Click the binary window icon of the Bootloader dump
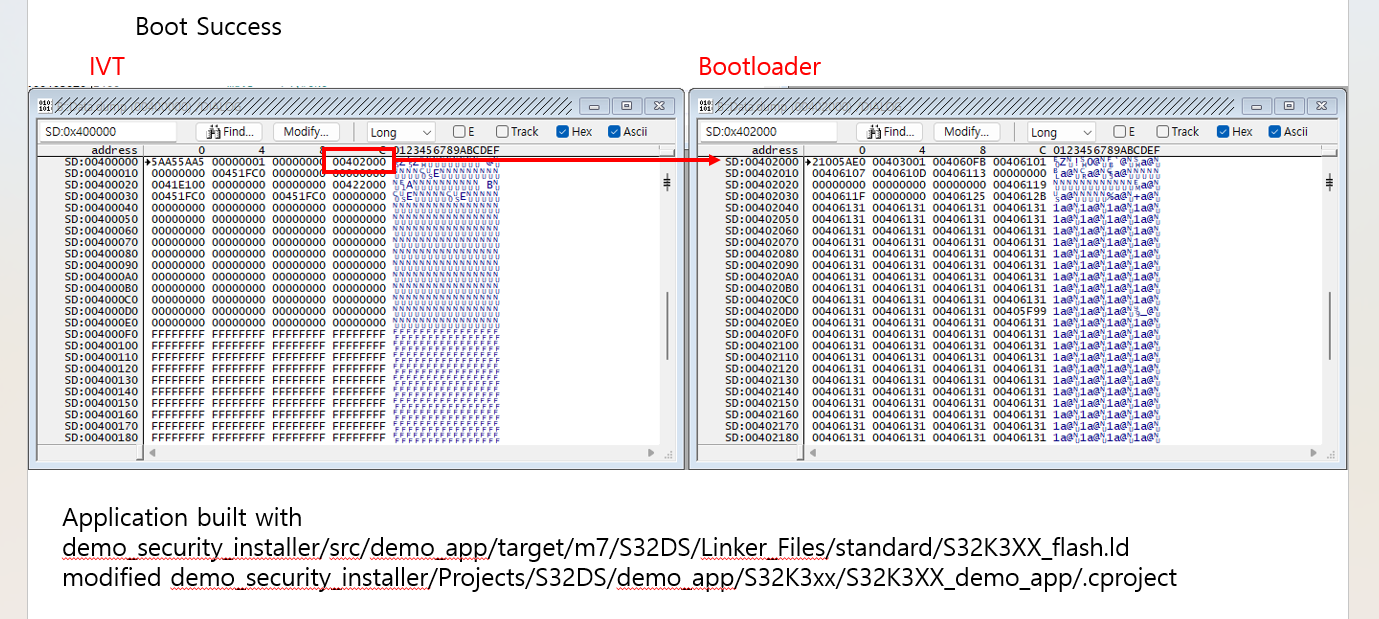 click(x=705, y=105)
